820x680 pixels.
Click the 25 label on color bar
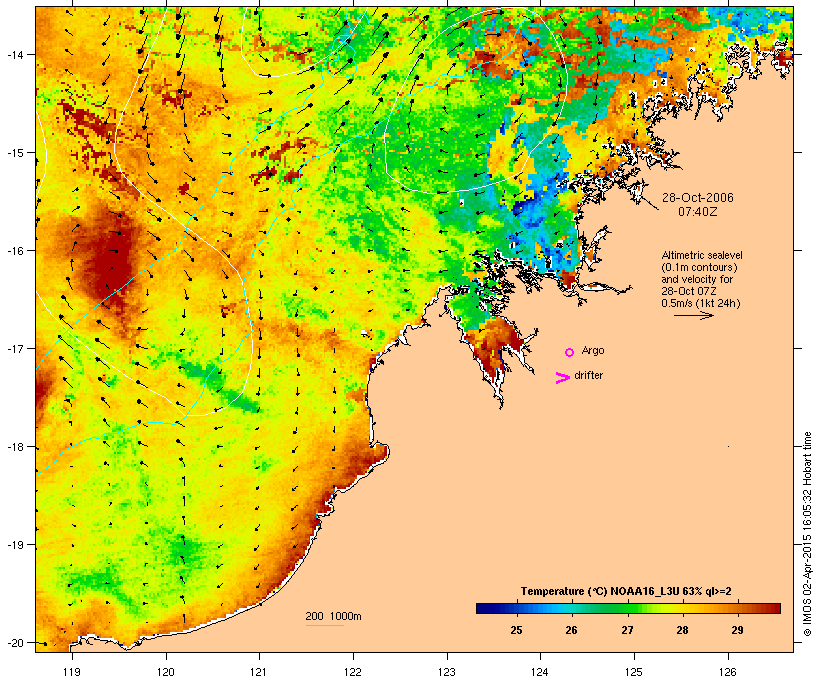coord(516,630)
